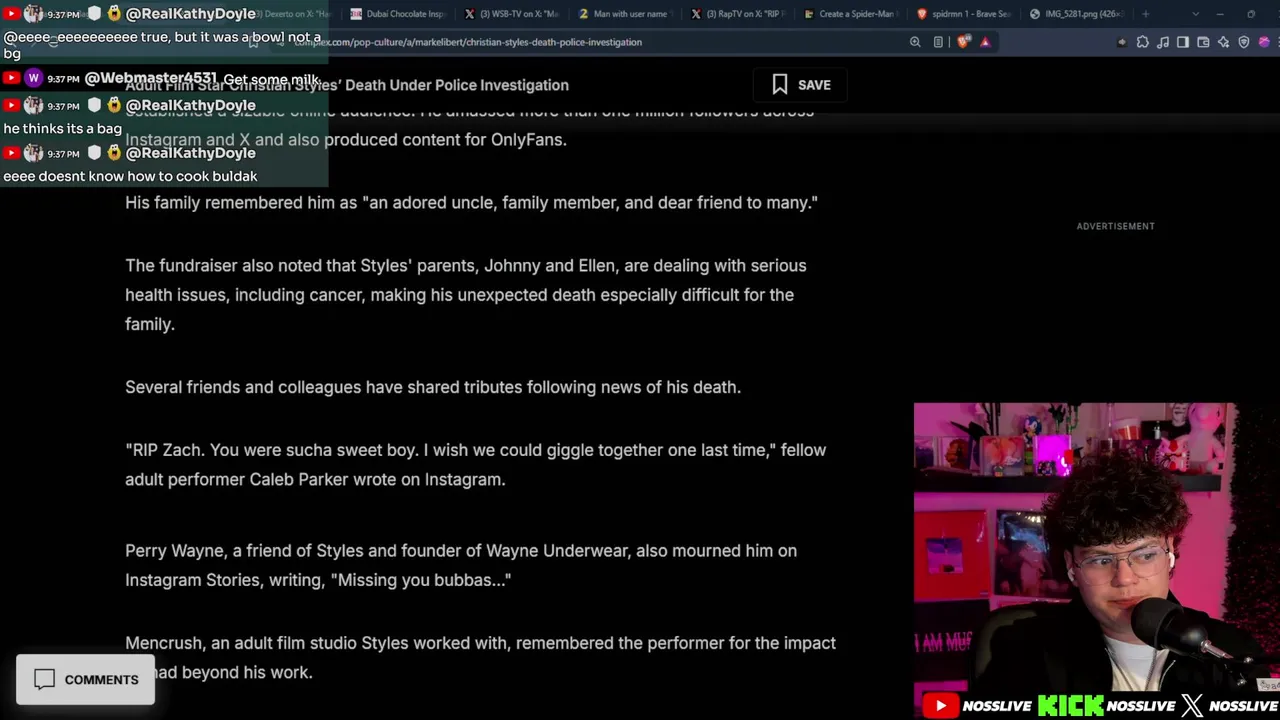
Task: Click the complex.com URL in address bar
Action: pyautogui.click(x=467, y=42)
